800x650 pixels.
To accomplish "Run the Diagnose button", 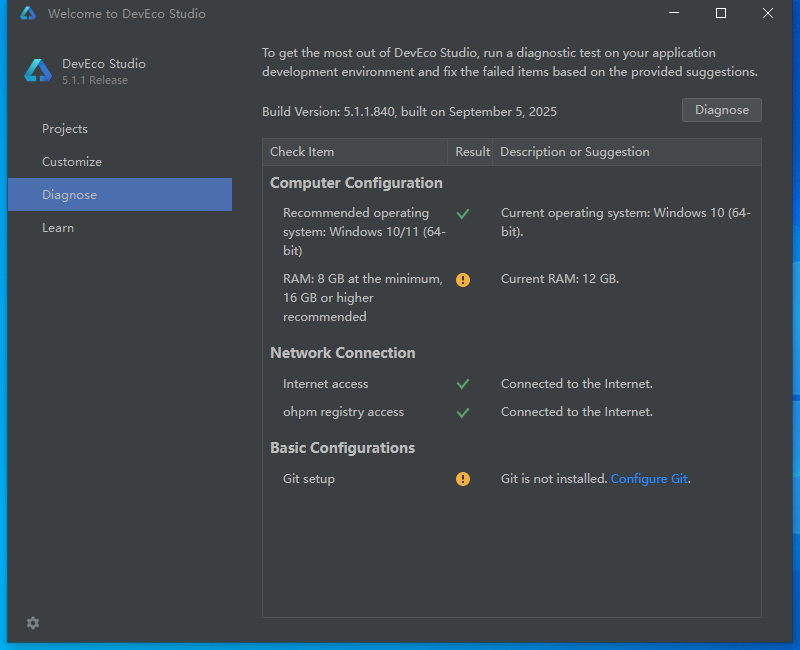I will tap(721, 110).
